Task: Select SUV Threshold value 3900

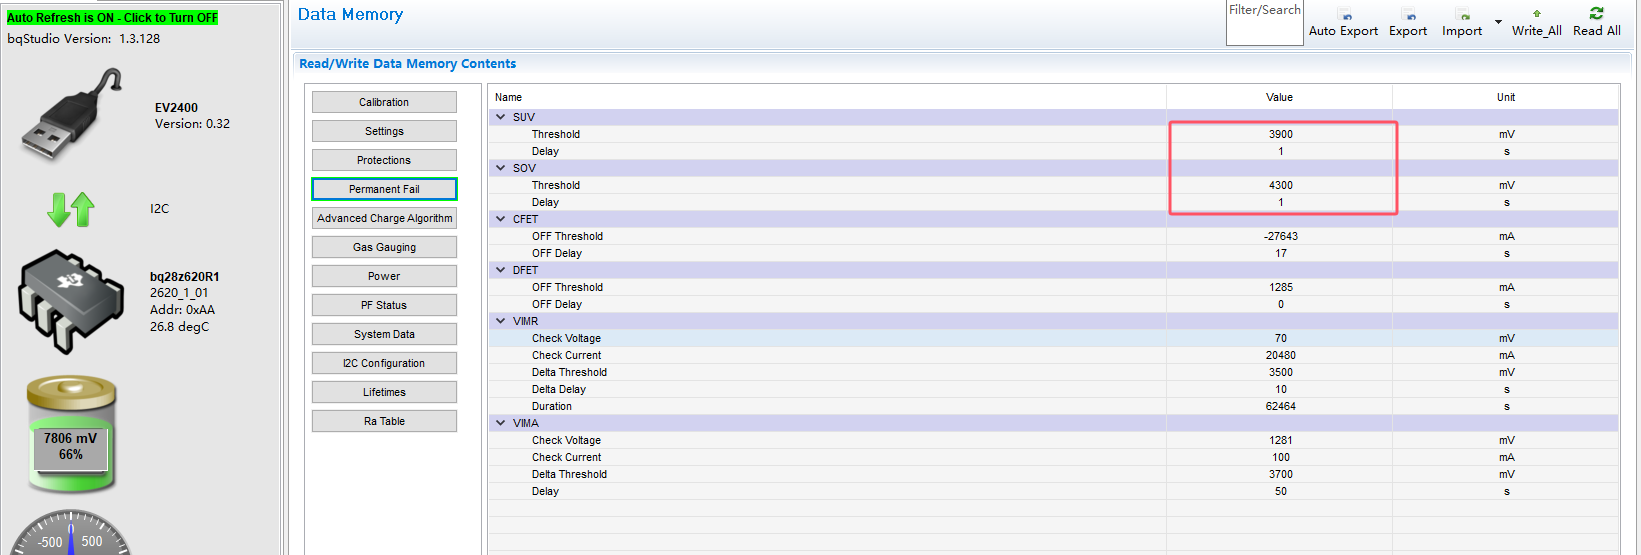Action: 1280,134
